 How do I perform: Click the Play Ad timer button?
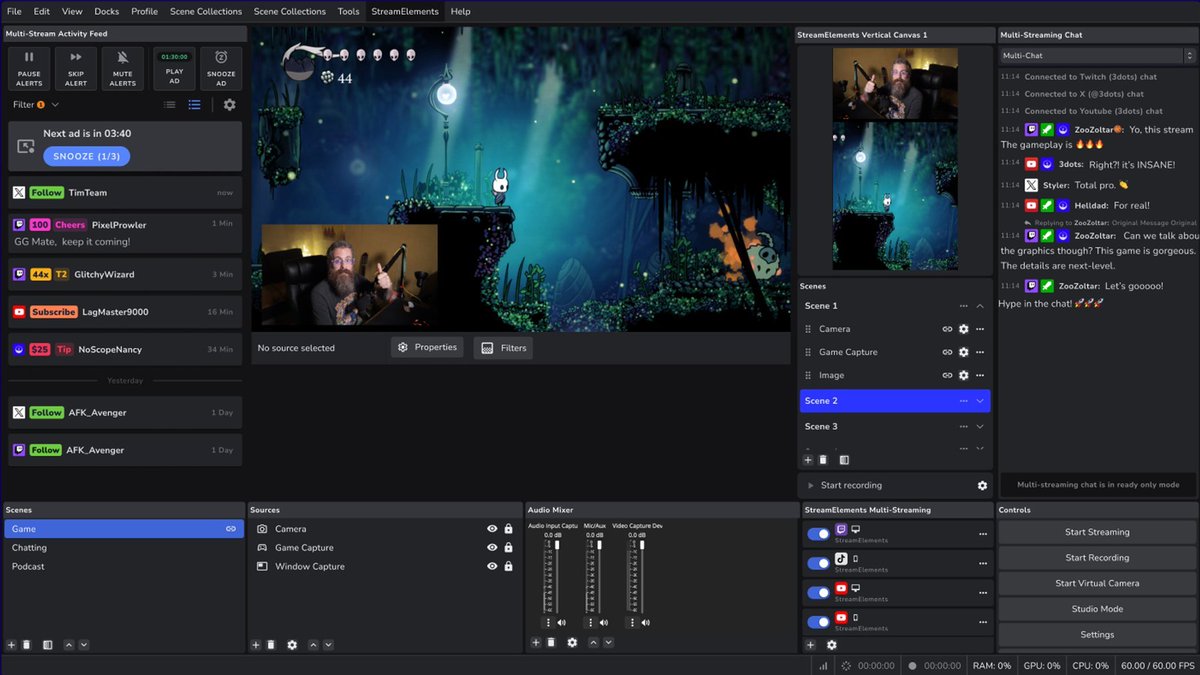click(175, 68)
